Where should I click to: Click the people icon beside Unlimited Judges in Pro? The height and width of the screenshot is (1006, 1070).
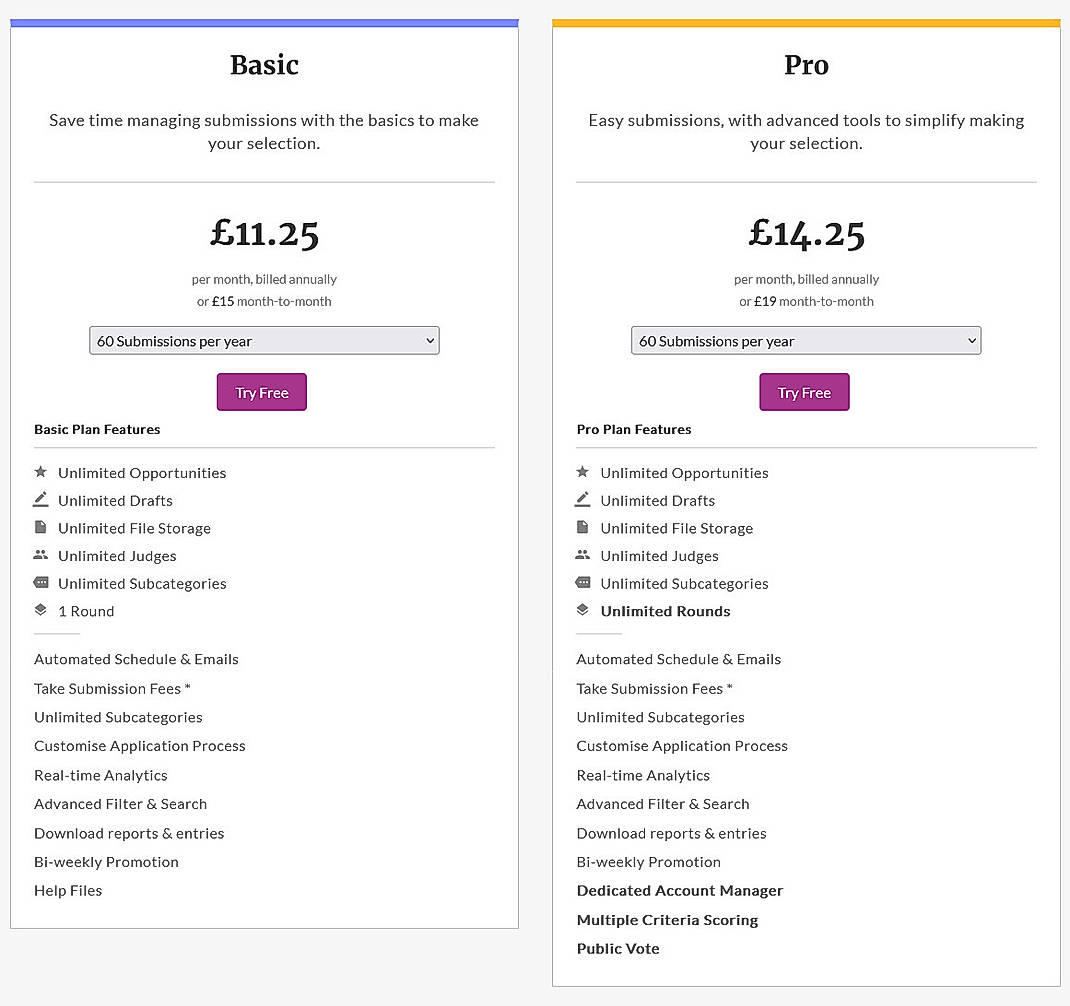(x=583, y=556)
